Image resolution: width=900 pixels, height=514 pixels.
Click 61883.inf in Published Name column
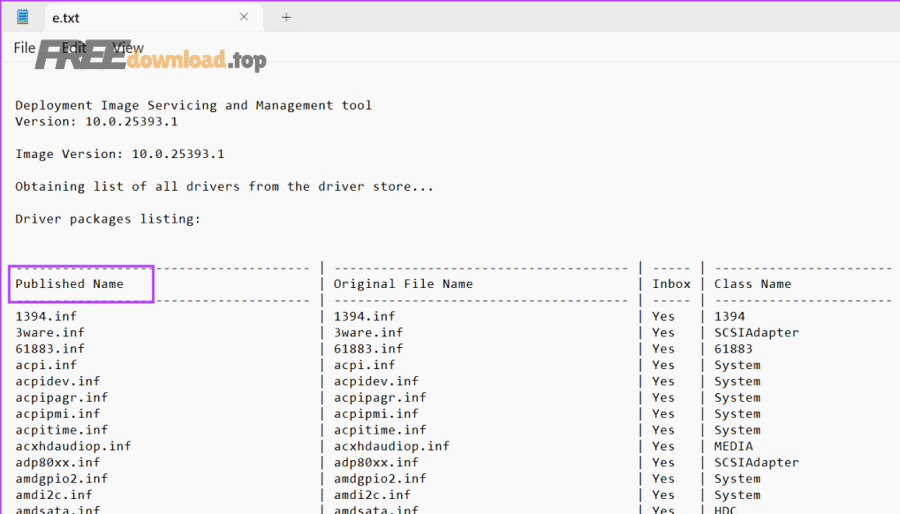[50, 349]
